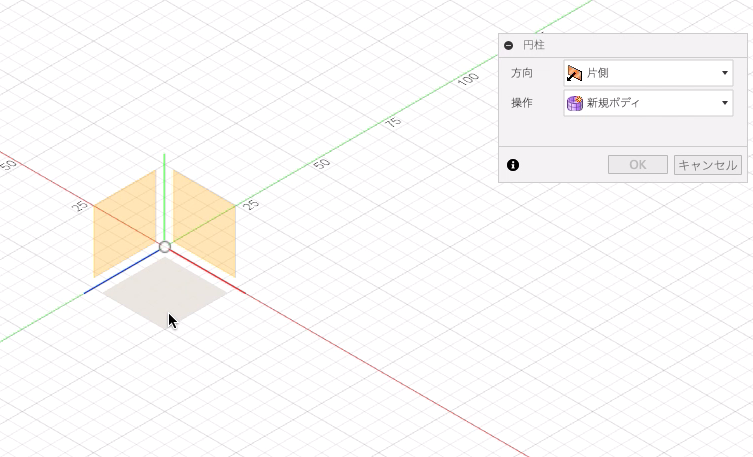Select the left orange vertical plane
Image resolution: width=753 pixels, height=457 pixels.
pos(125,223)
